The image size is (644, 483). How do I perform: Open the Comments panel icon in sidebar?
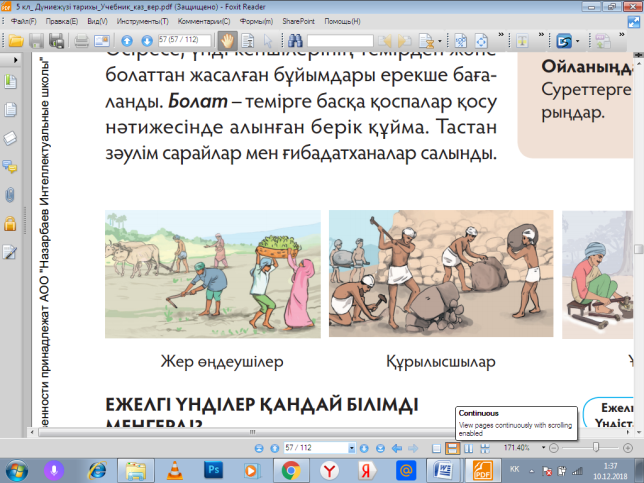point(10,166)
